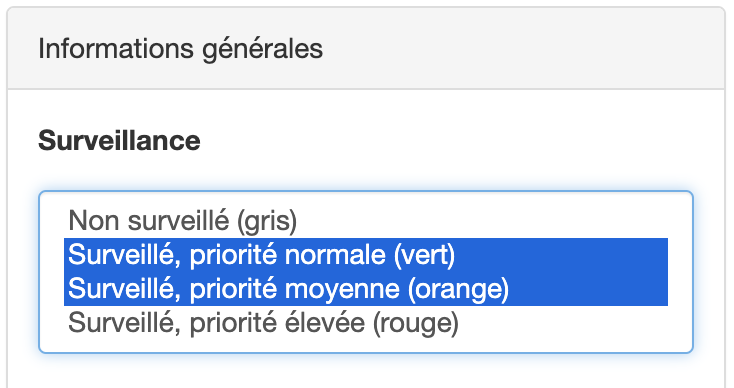
Task: Click the highlighted orange priority row
Action: pyautogui.click(x=366, y=289)
